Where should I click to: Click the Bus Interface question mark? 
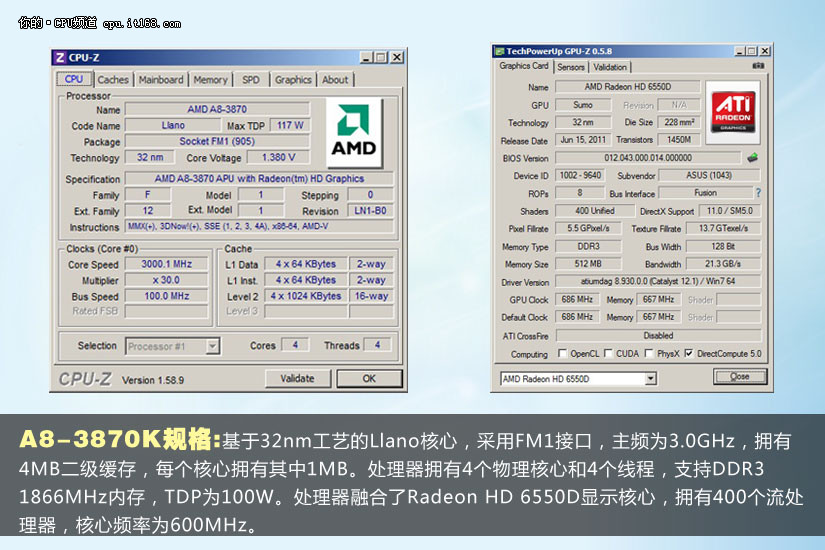tap(758, 193)
